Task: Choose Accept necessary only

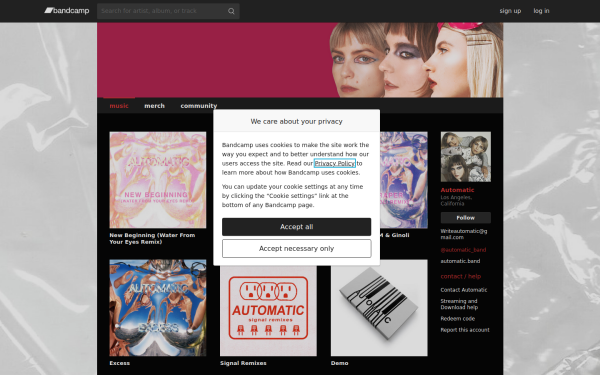Action: coord(297,248)
